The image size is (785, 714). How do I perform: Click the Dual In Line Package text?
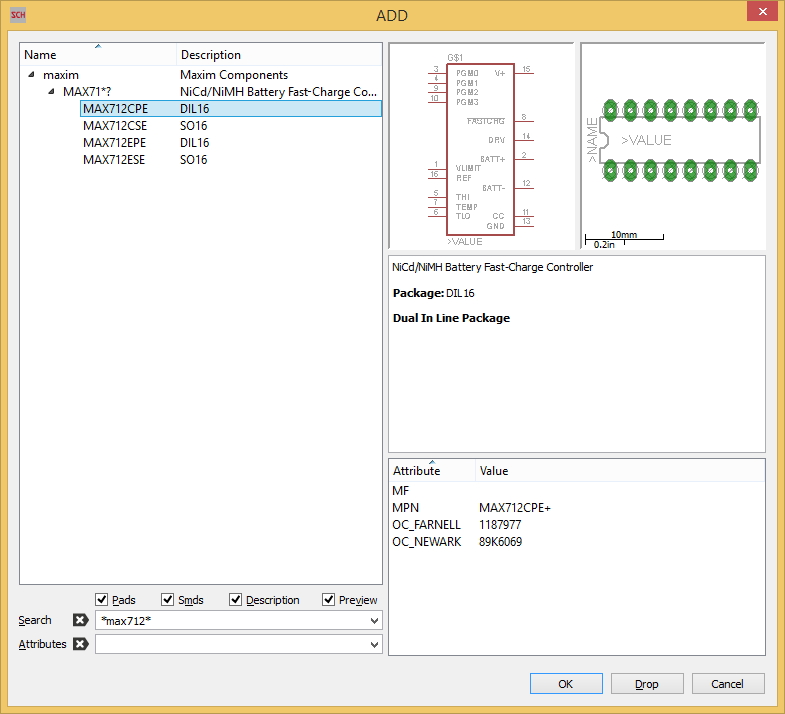pyautogui.click(x=451, y=318)
